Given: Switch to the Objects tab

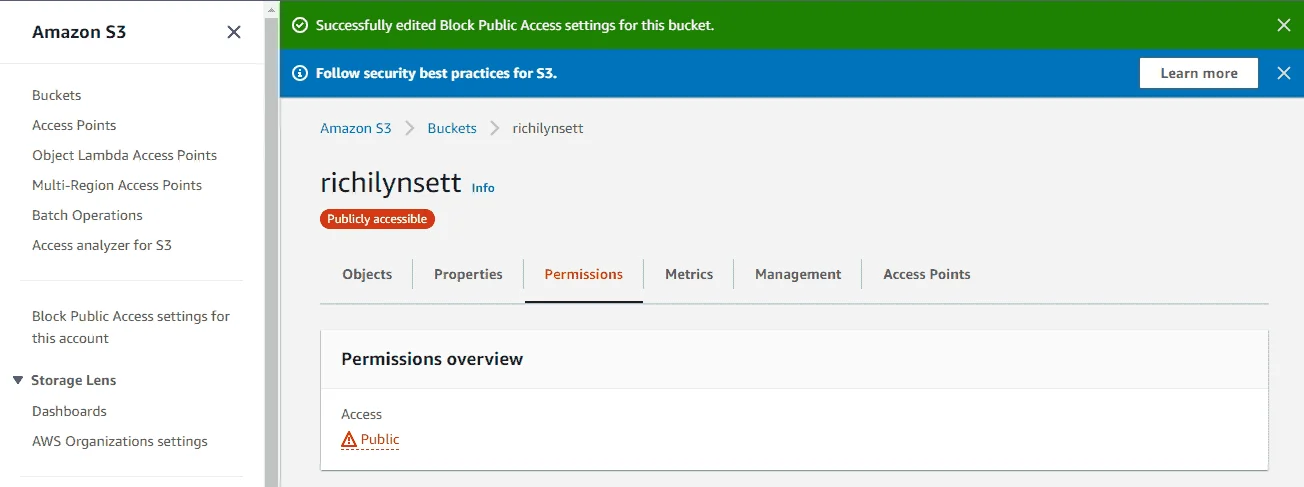Looking at the screenshot, I should 367,274.
